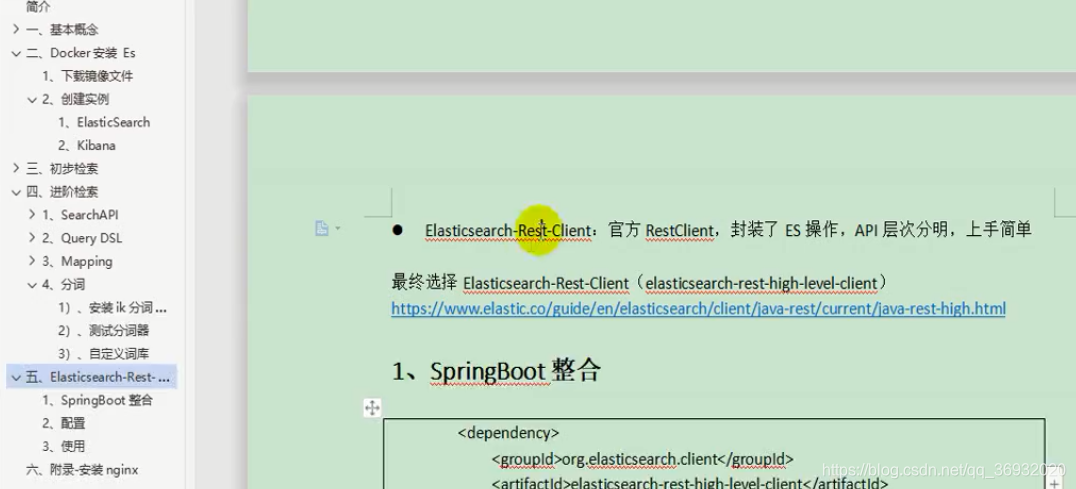Expand the 一、基本概念 chevron
Screen dimensions: 1076x489
point(16,29)
